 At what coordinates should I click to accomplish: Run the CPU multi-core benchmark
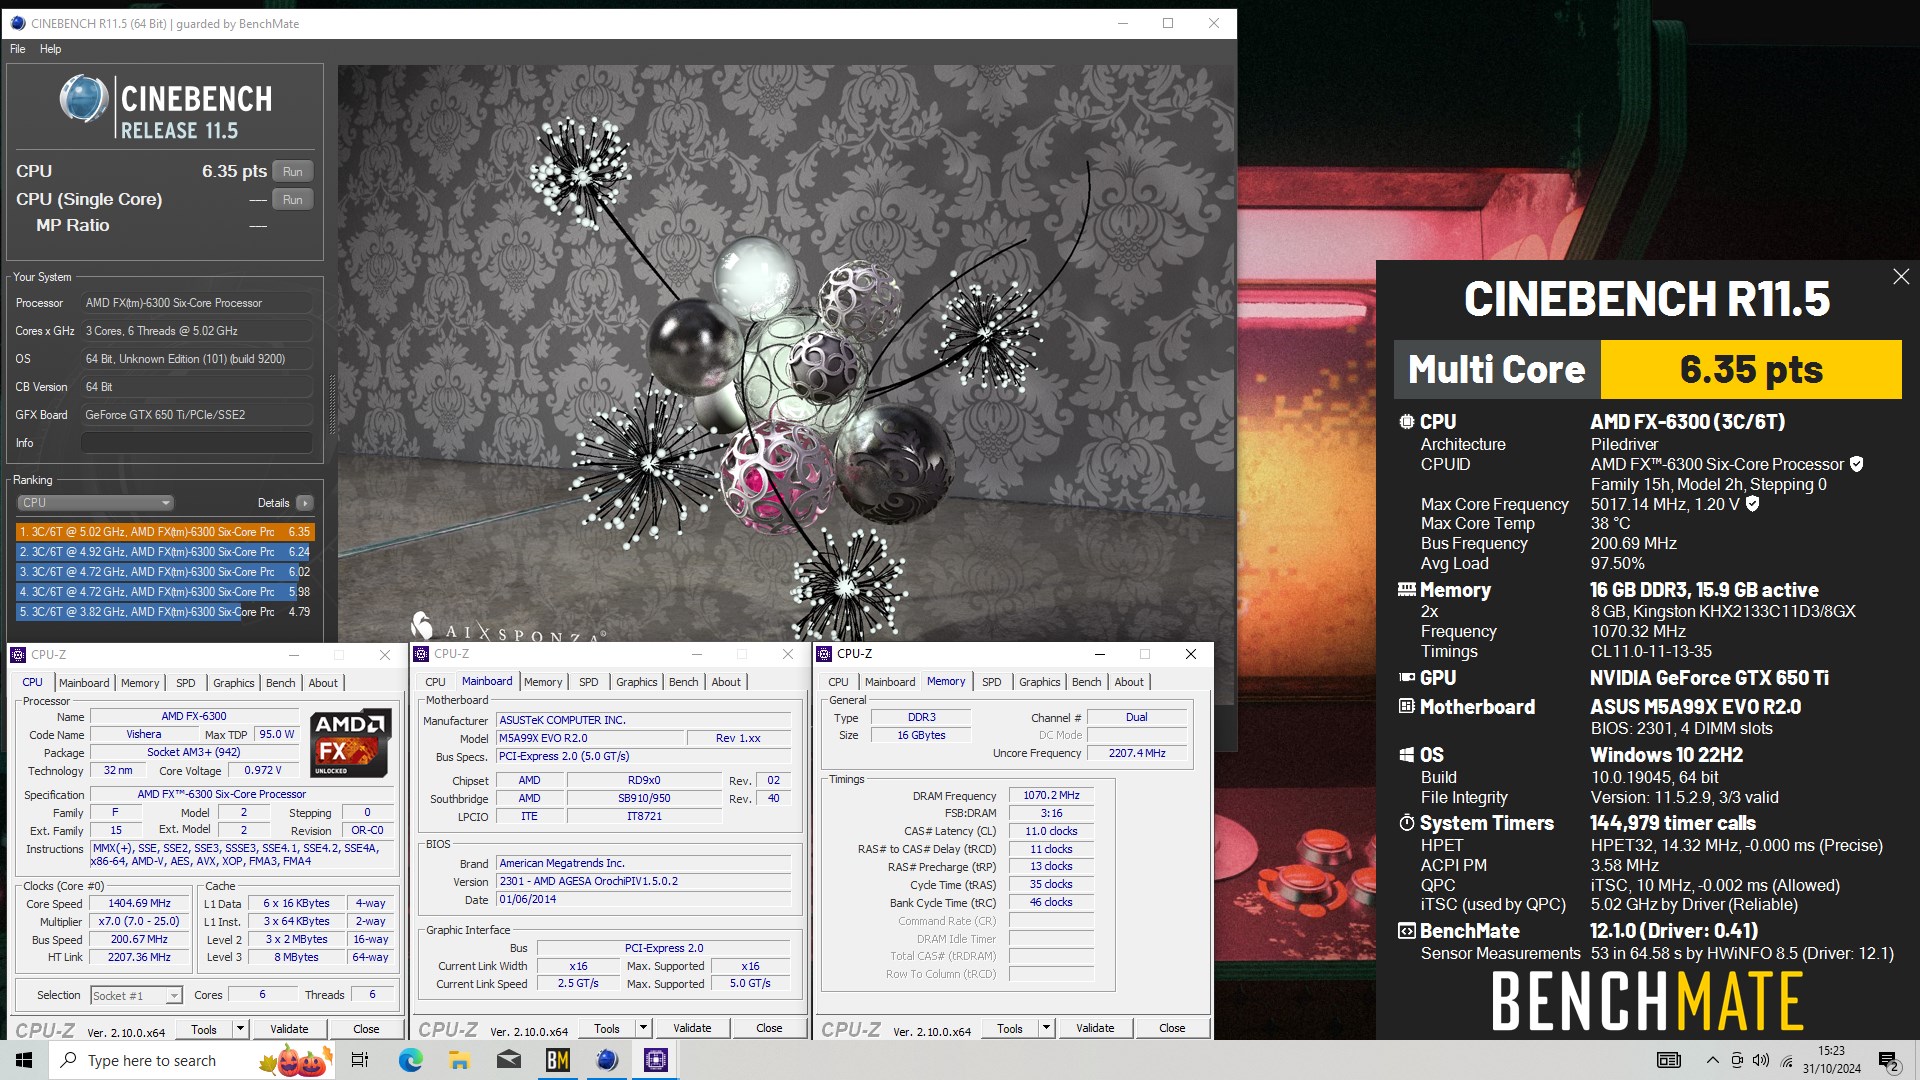(x=292, y=172)
